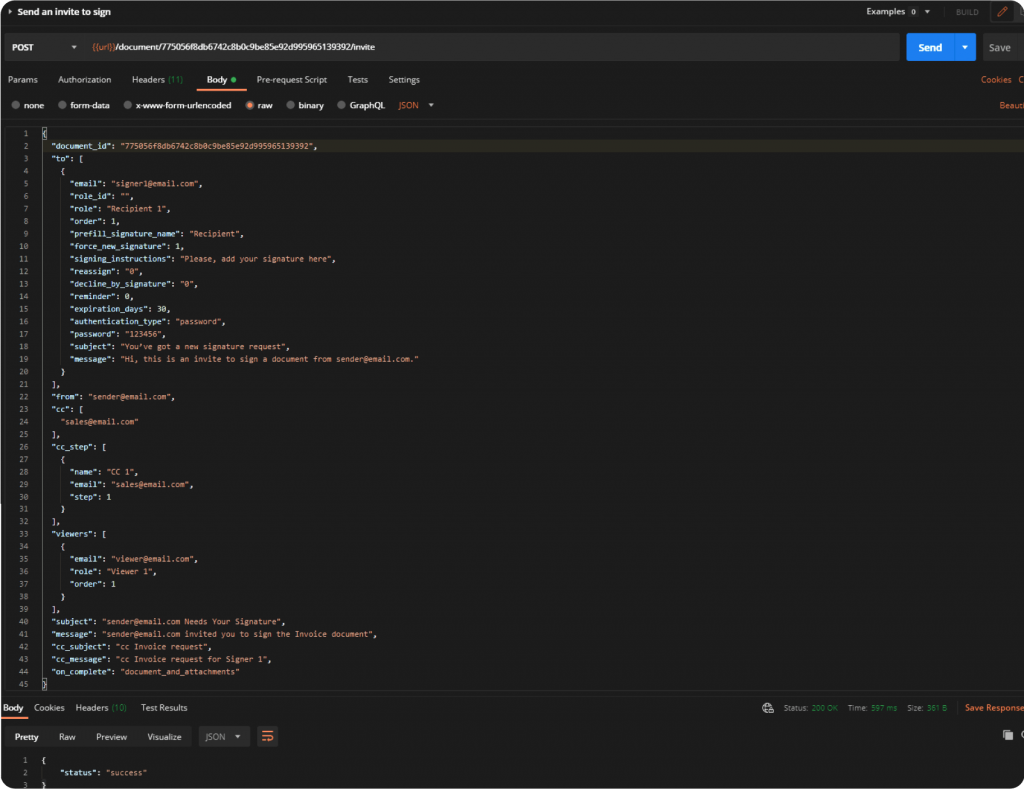The image size is (1024, 789).
Task: Copy response using the copy icon
Action: (x=1007, y=735)
